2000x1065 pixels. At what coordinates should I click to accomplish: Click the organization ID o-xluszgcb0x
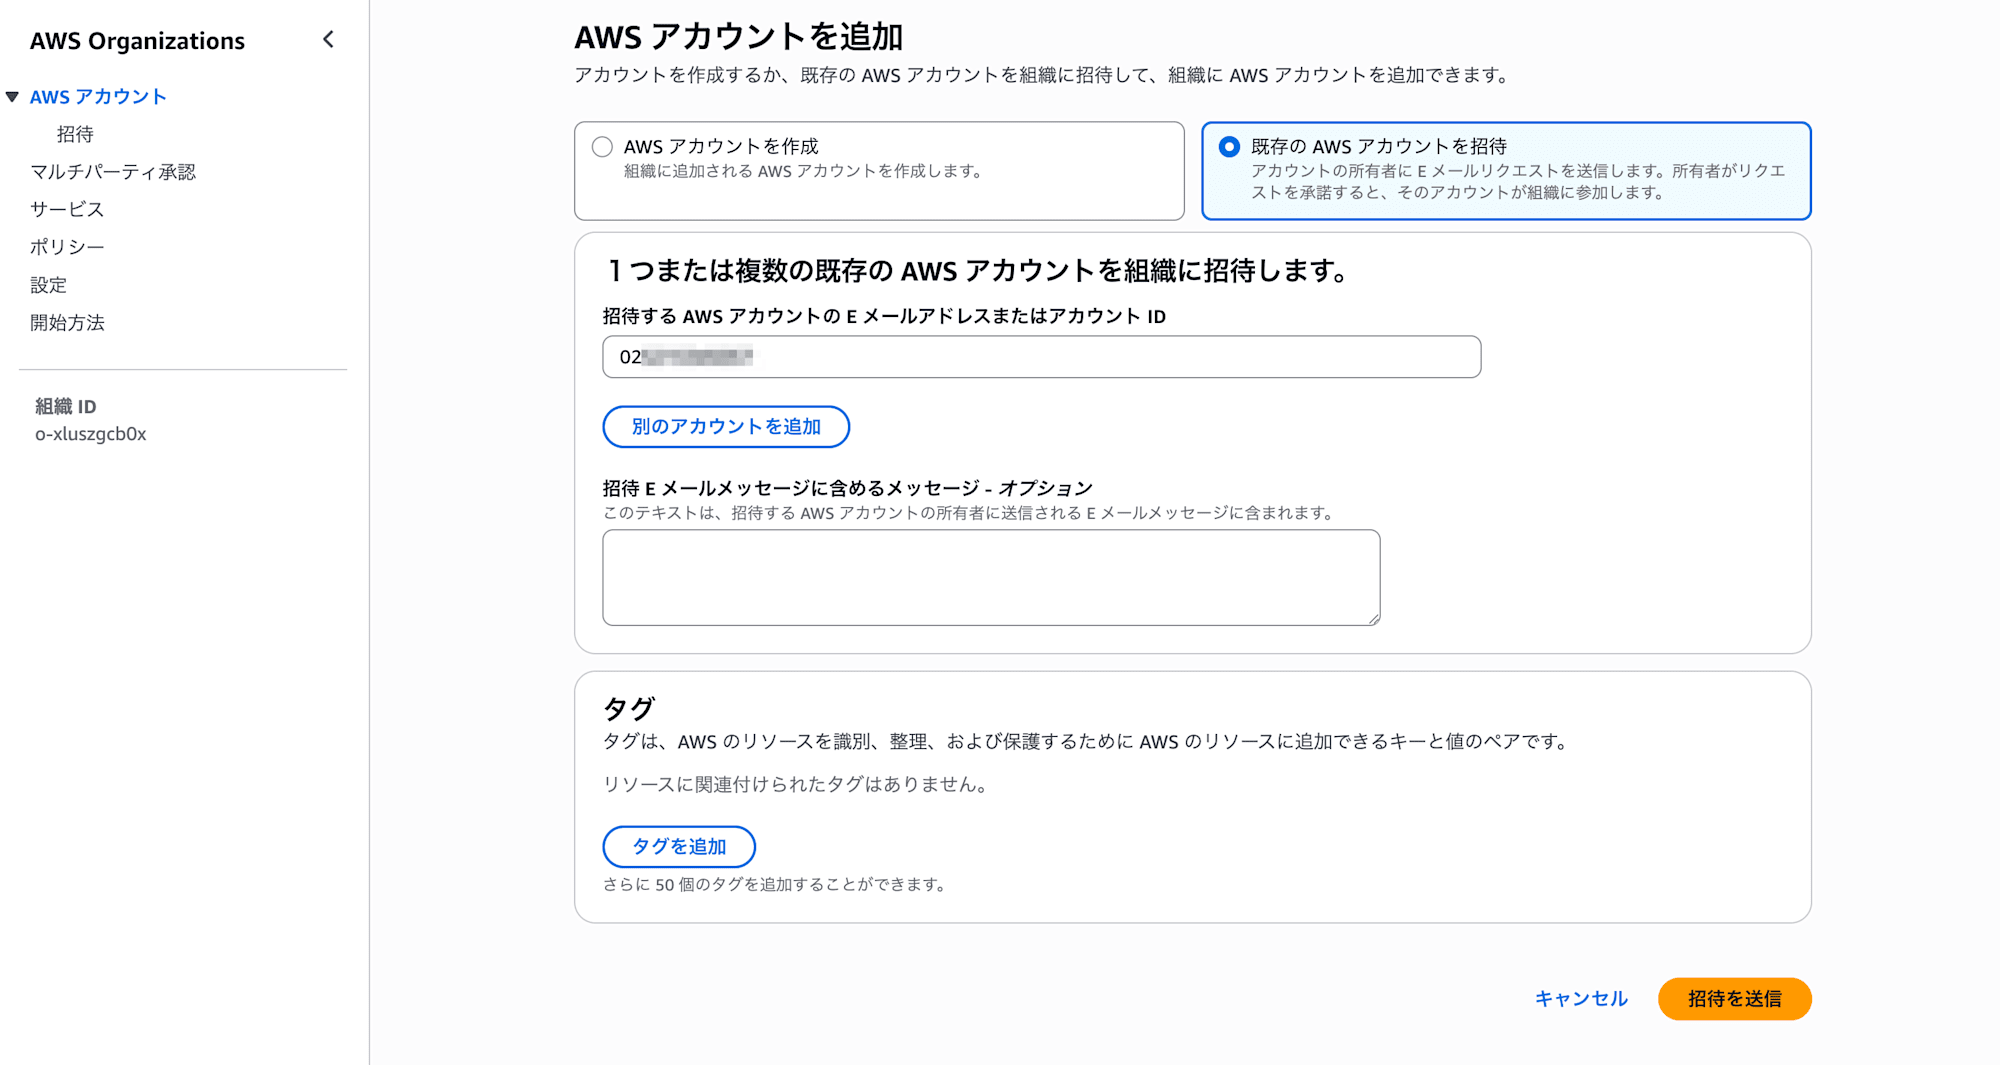point(91,434)
